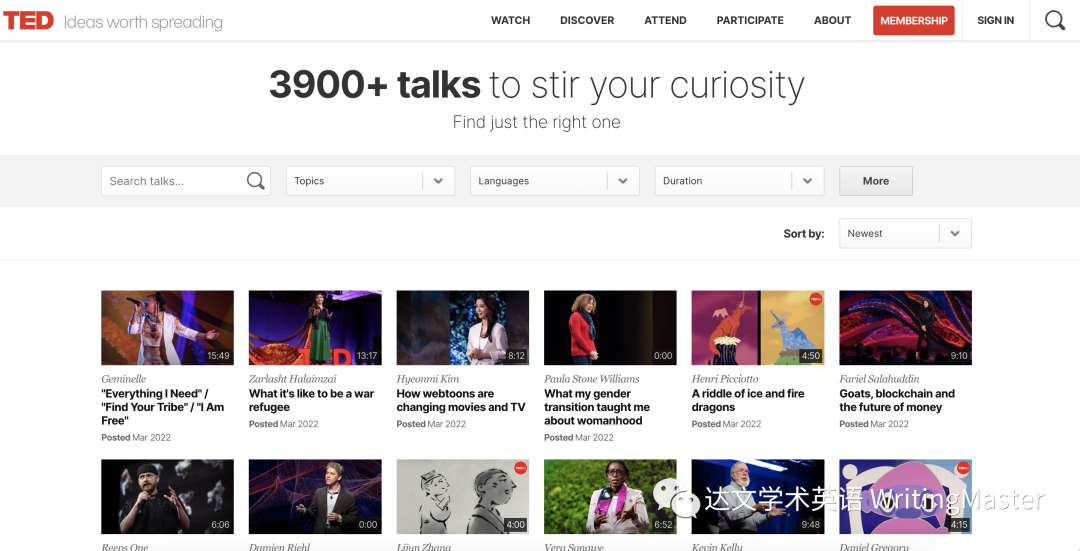Click the TED logo

click(28, 21)
